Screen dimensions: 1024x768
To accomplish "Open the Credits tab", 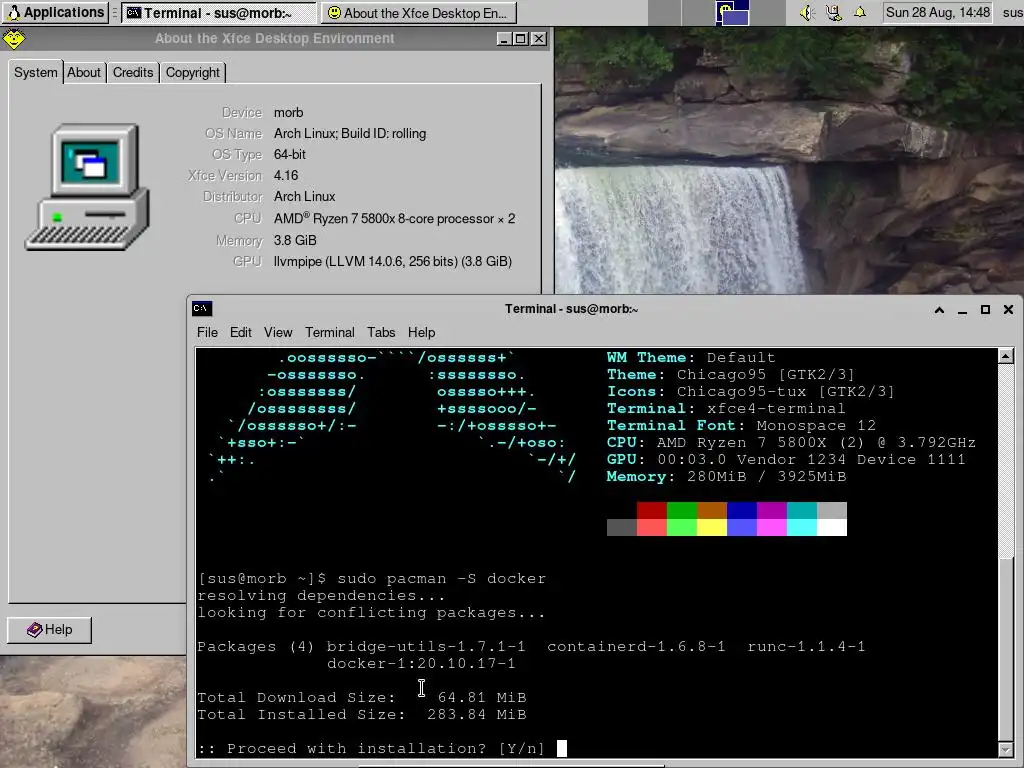I will [x=133, y=72].
